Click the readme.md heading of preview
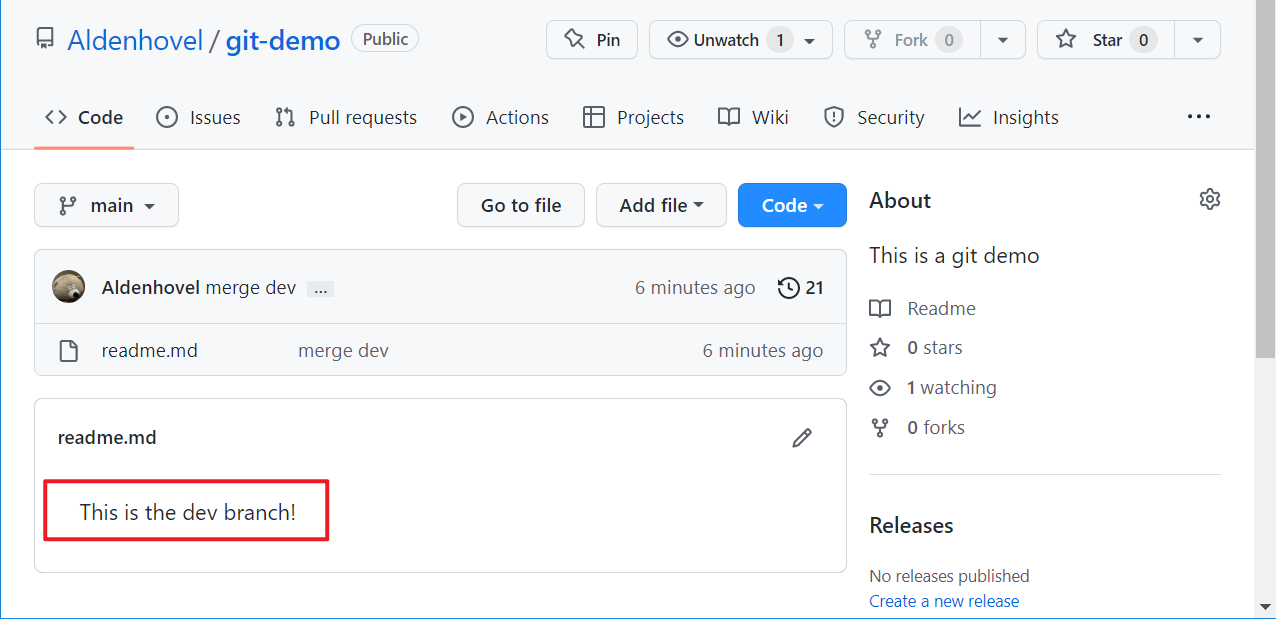Screen dimensions: 1276x619 pyautogui.click(x=107, y=437)
